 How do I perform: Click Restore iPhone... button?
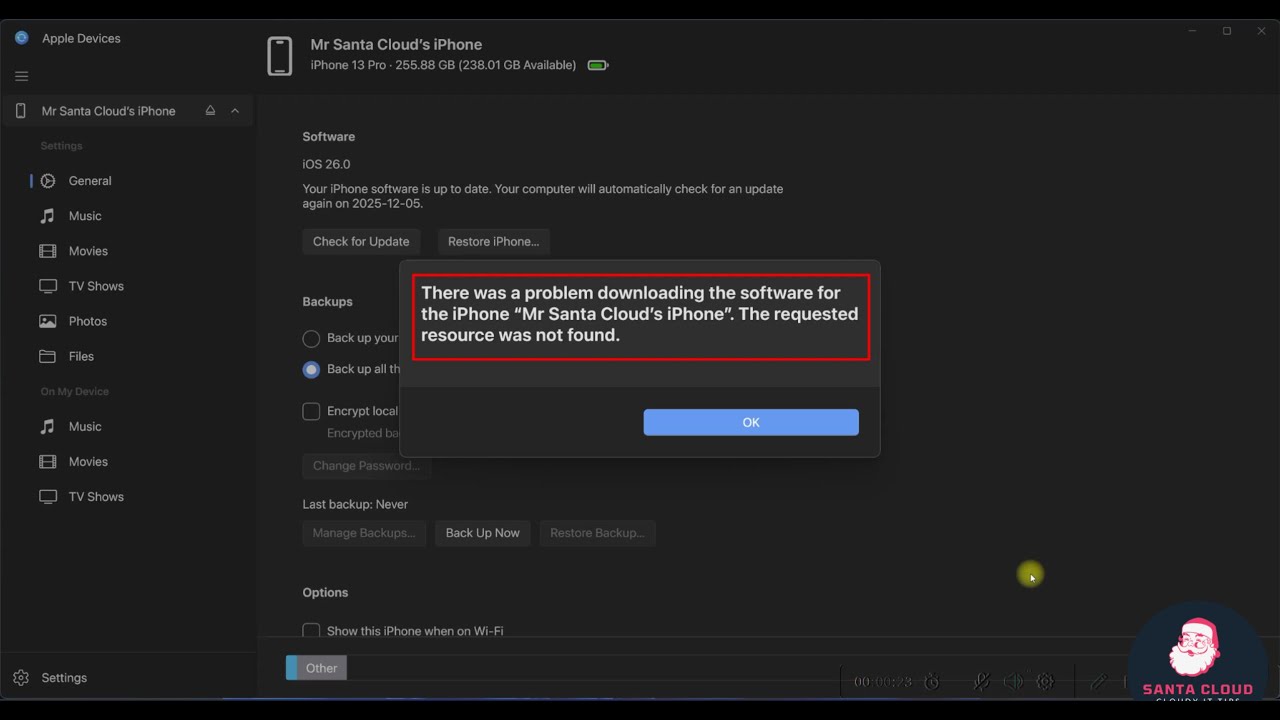(493, 241)
